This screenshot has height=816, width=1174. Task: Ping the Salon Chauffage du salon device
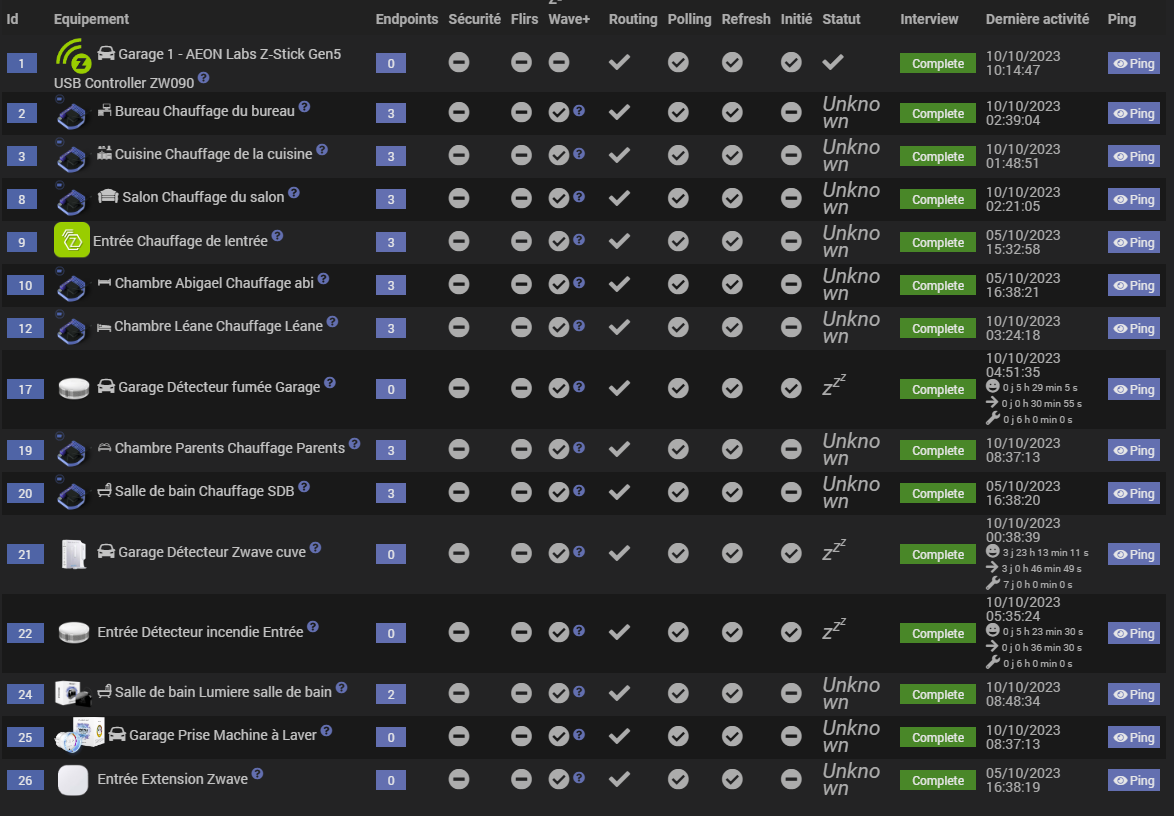tap(1133, 200)
